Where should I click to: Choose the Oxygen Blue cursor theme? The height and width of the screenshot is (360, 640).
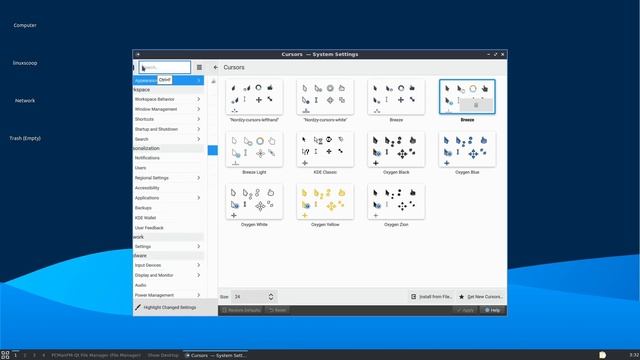[x=467, y=149]
